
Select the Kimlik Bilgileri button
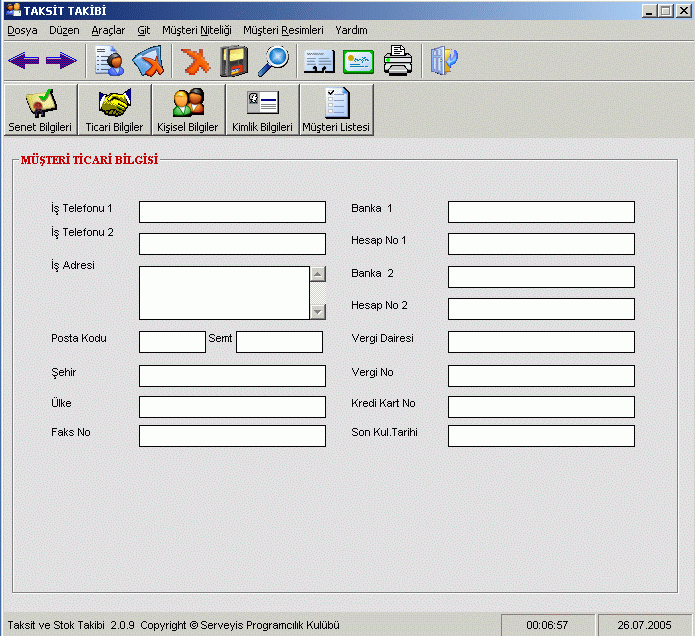tap(262, 110)
